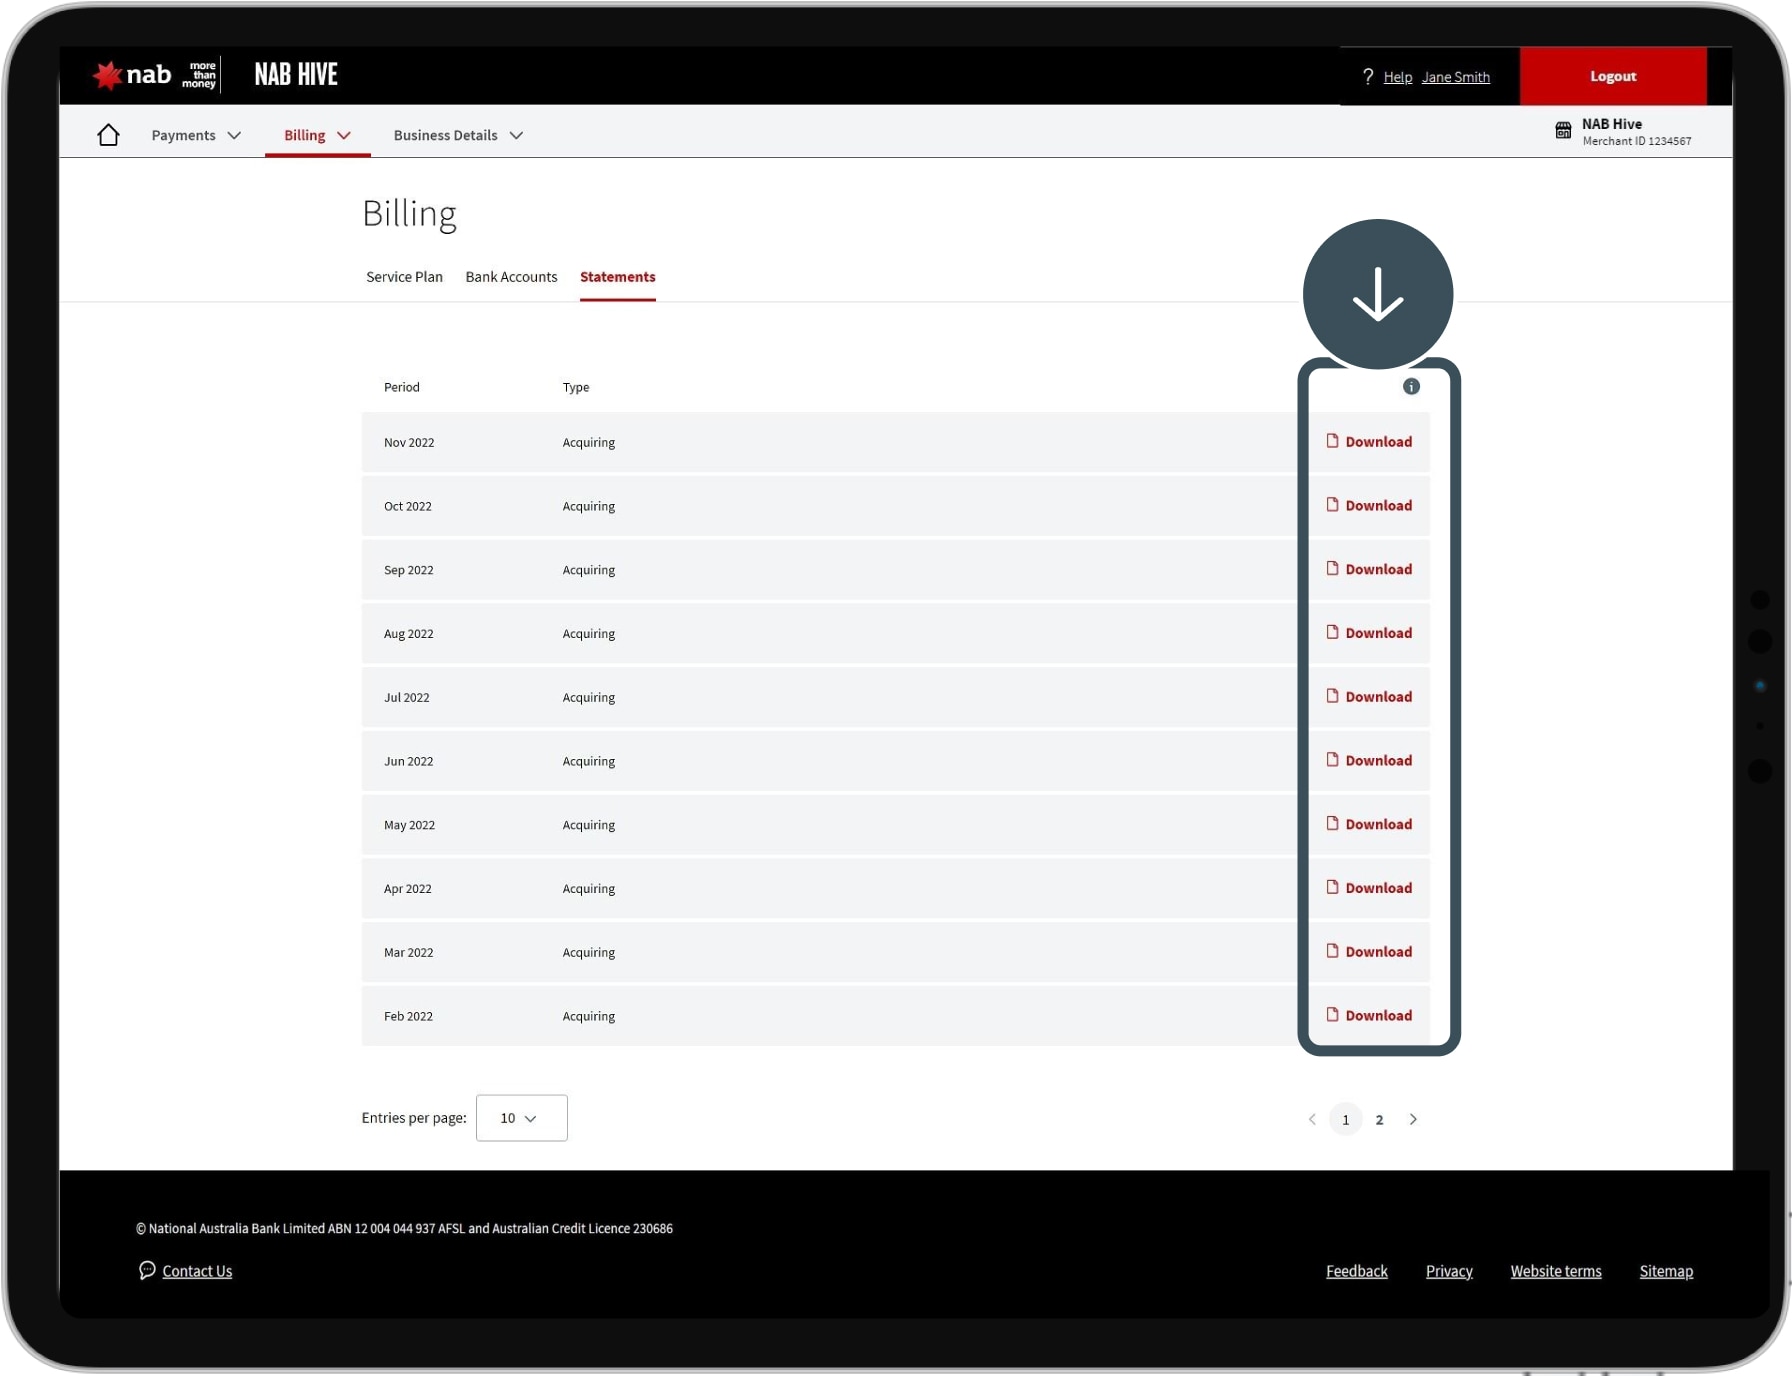
Task: Switch to the Bank Accounts tab
Action: coord(511,277)
